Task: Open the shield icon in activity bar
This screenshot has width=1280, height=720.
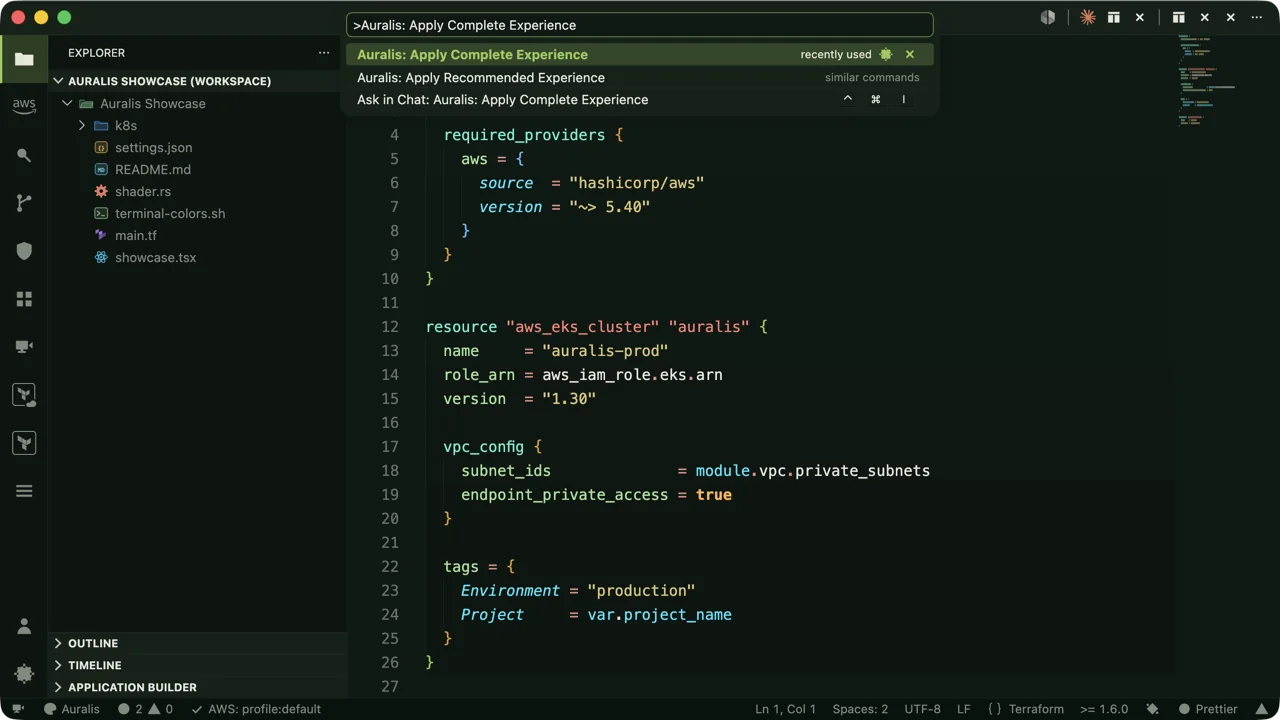Action: pyautogui.click(x=24, y=251)
